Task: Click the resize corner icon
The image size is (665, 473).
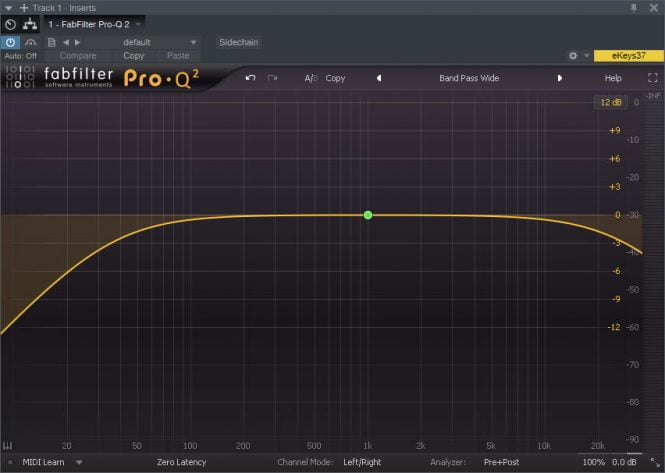Action: coord(655,462)
